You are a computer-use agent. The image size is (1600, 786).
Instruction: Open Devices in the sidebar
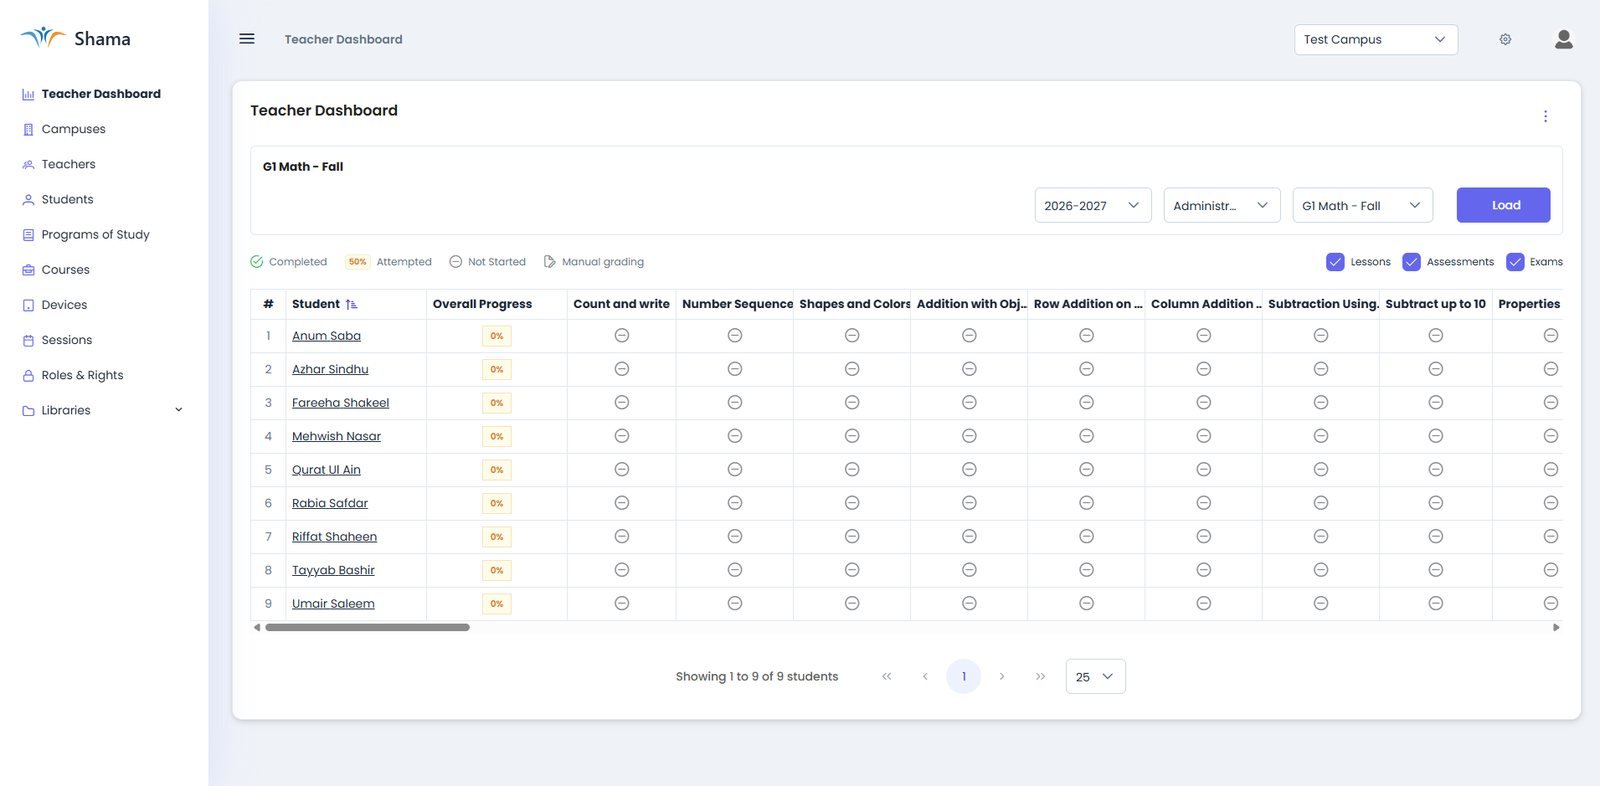(64, 305)
